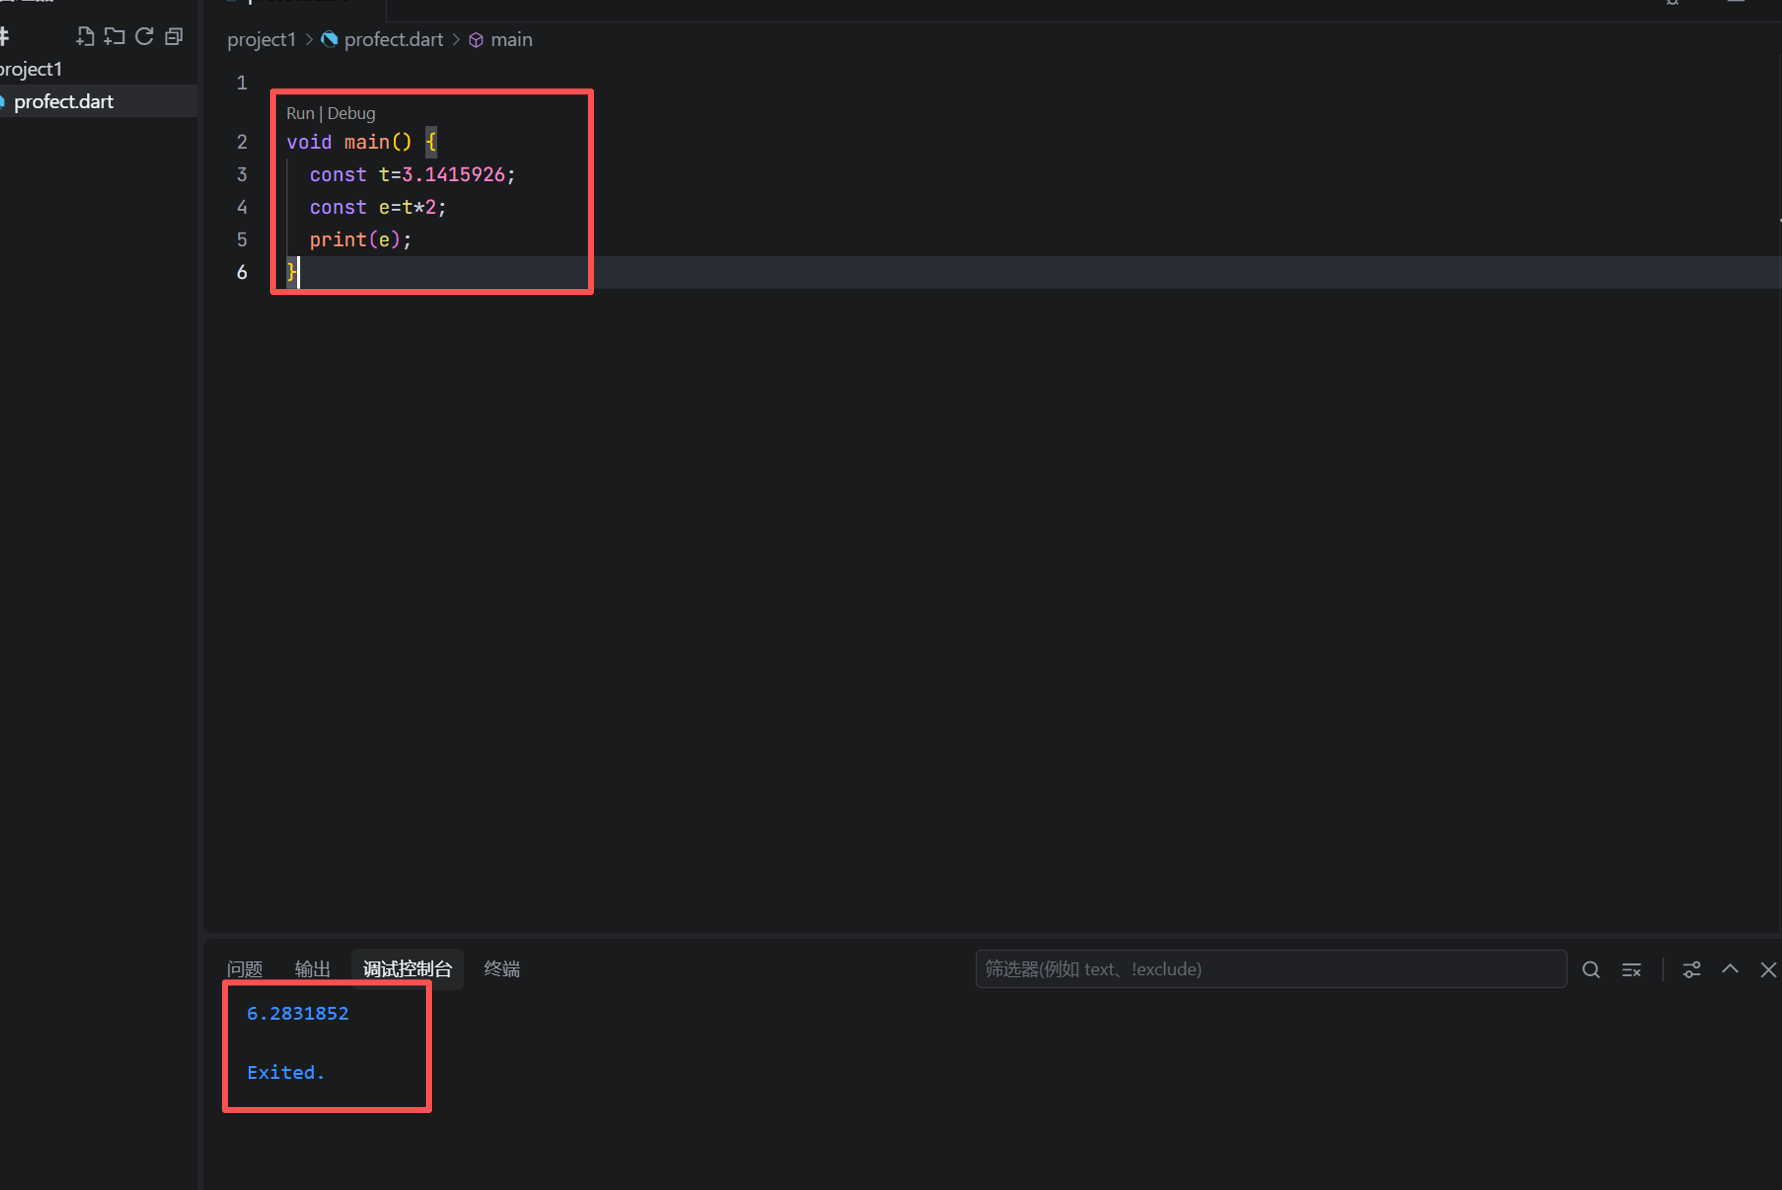Click the const e=t*2 code line
1782x1190 pixels.
point(378,207)
